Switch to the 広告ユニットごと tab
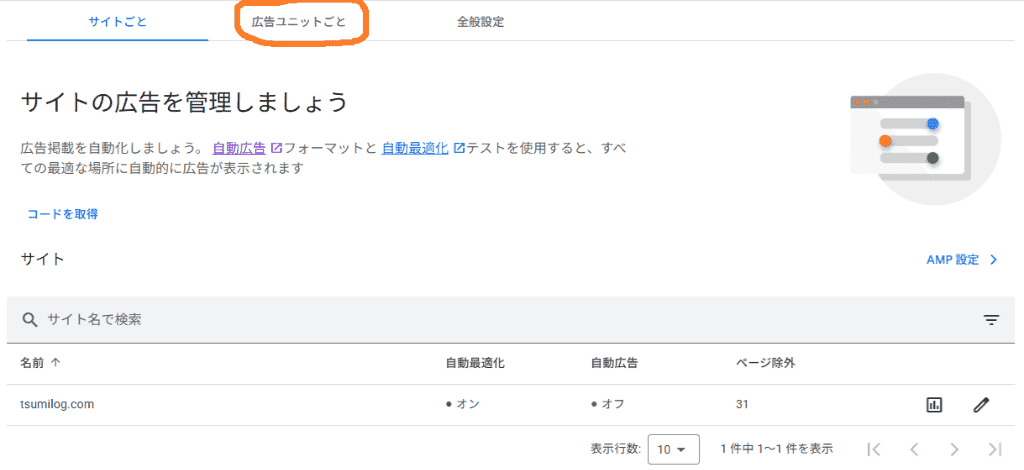Screen dimensions: 1024x470 [x=298, y=22]
